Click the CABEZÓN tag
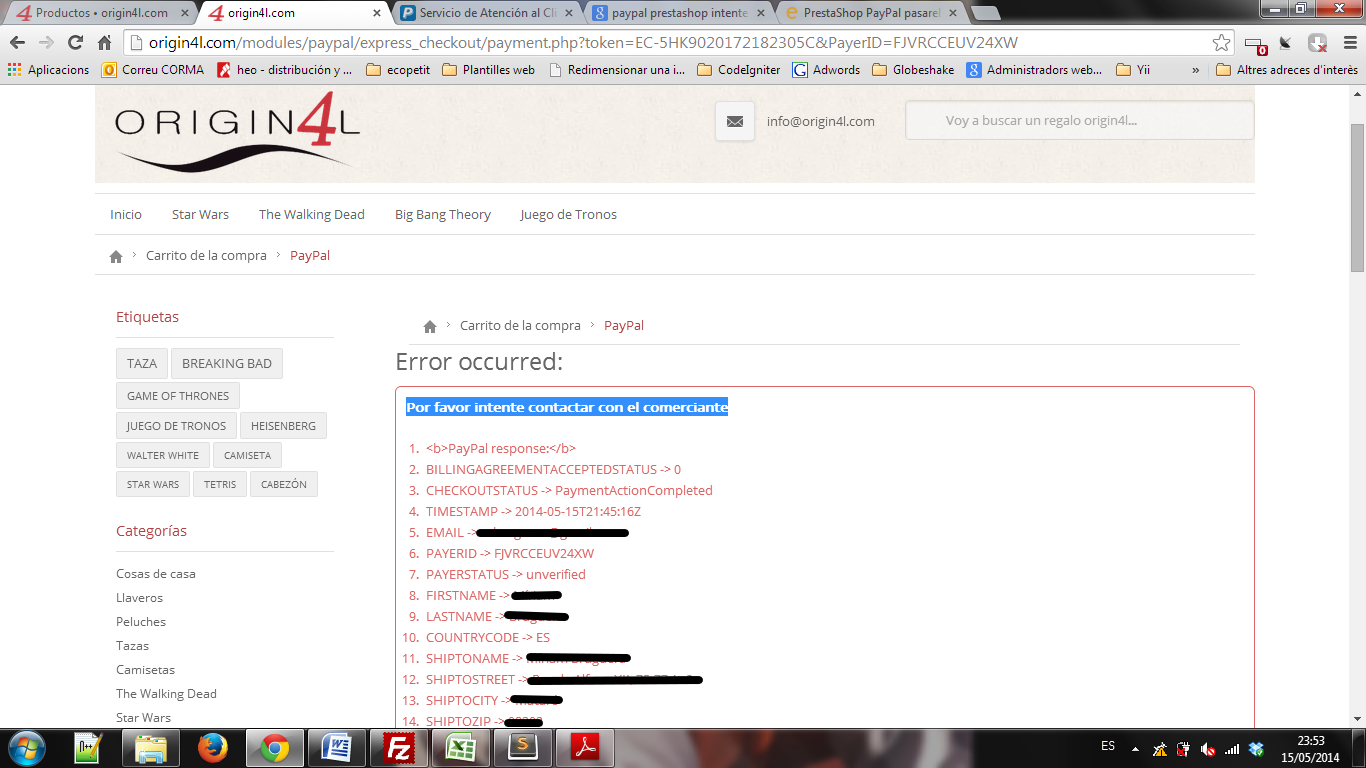Screen dimensions: 1366x768 tap(284, 484)
